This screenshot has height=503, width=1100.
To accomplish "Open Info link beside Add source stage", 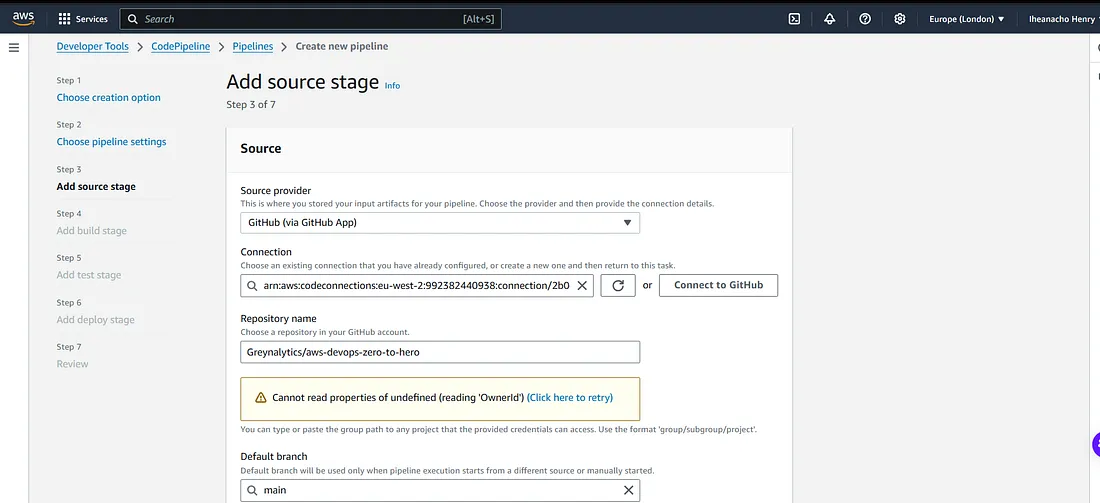I will [x=392, y=86].
